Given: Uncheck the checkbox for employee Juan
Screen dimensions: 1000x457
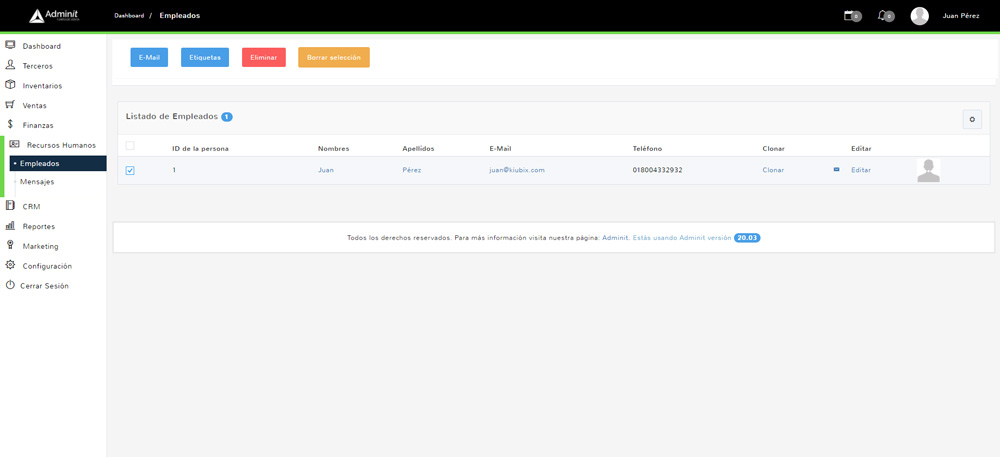Looking at the screenshot, I should pos(130,171).
